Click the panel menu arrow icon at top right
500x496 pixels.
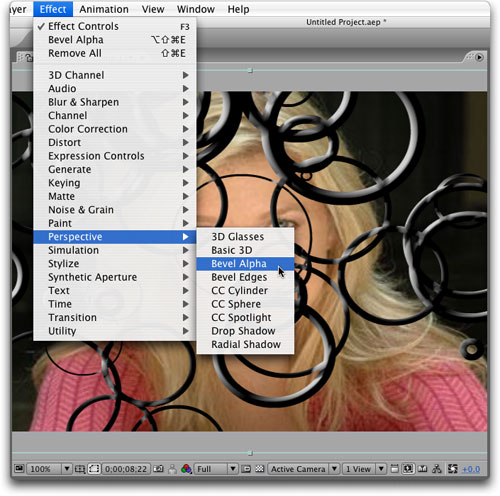pos(479,57)
